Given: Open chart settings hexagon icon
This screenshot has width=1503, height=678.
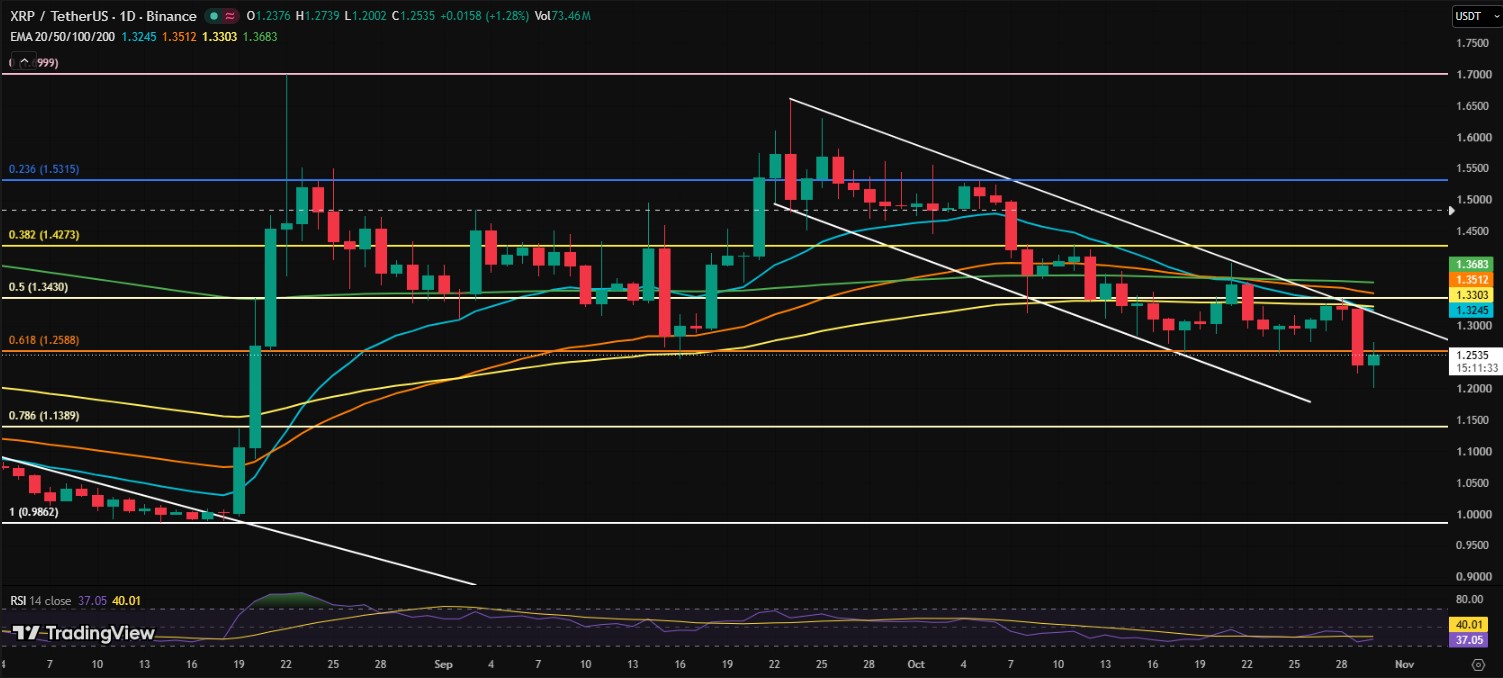Looking at the screenshot, I should (x=1478, y=663).
